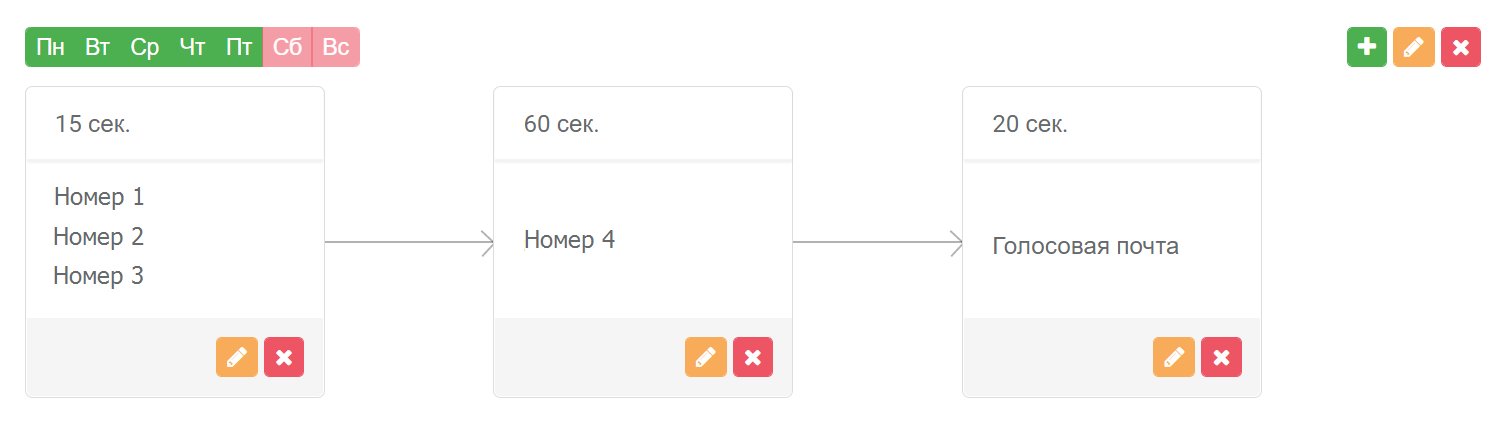This screenshot has width=1504, height=434.
Task: Toggle the Вт weekday
Action: coord(97,47)
